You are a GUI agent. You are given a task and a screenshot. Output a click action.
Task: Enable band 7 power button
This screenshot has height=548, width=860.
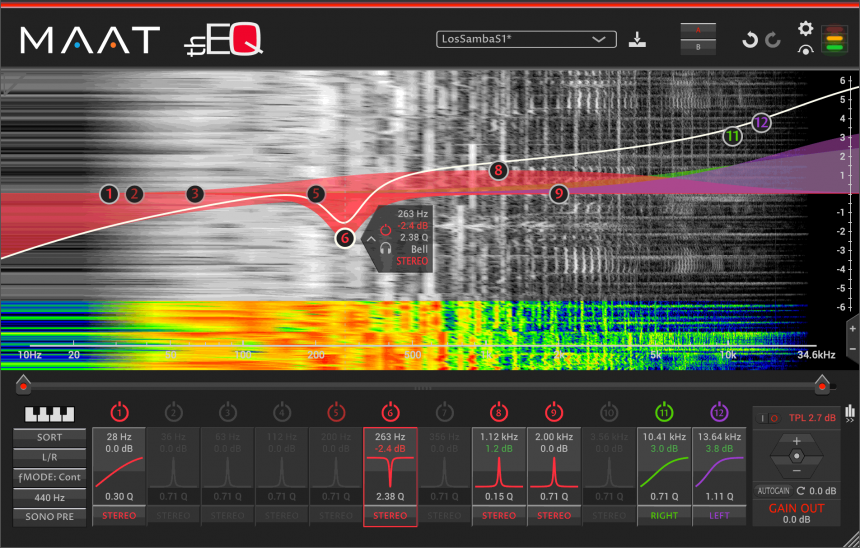[444, 412]
